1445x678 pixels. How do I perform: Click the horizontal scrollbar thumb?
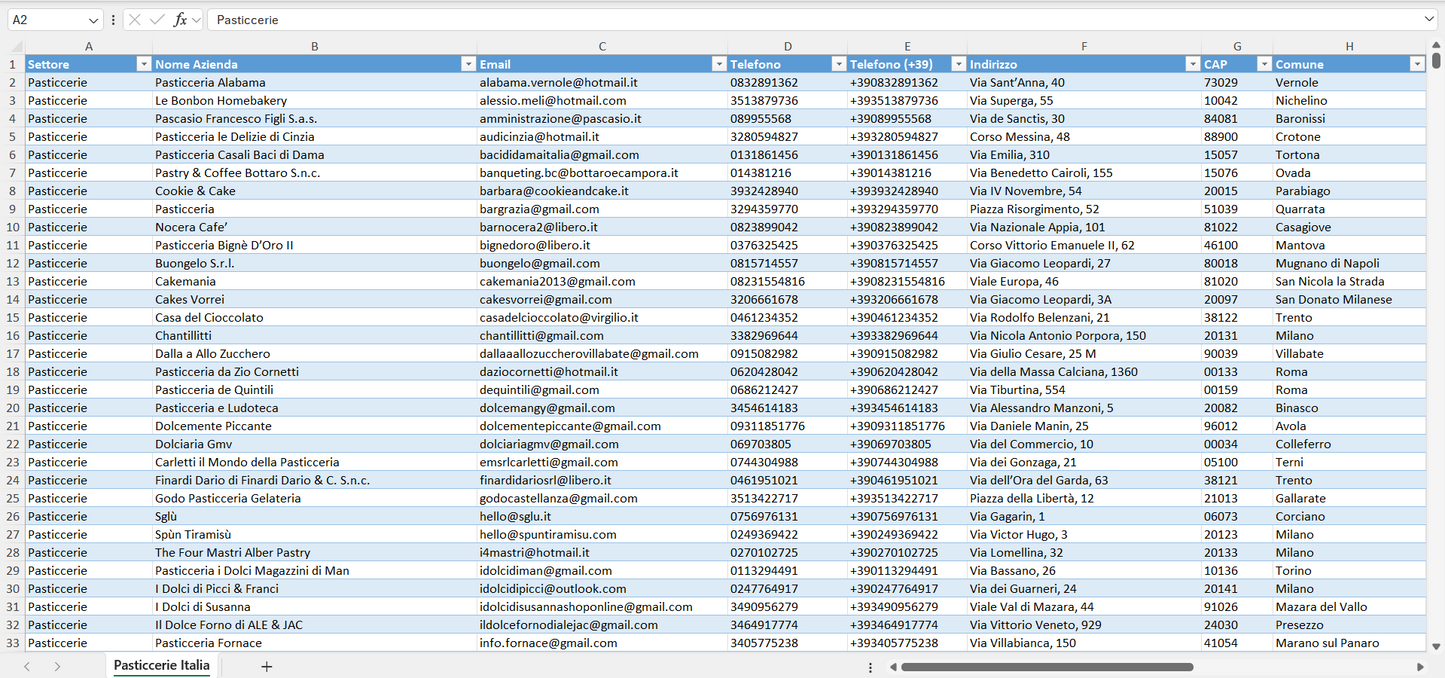[x=1047, y=667]
